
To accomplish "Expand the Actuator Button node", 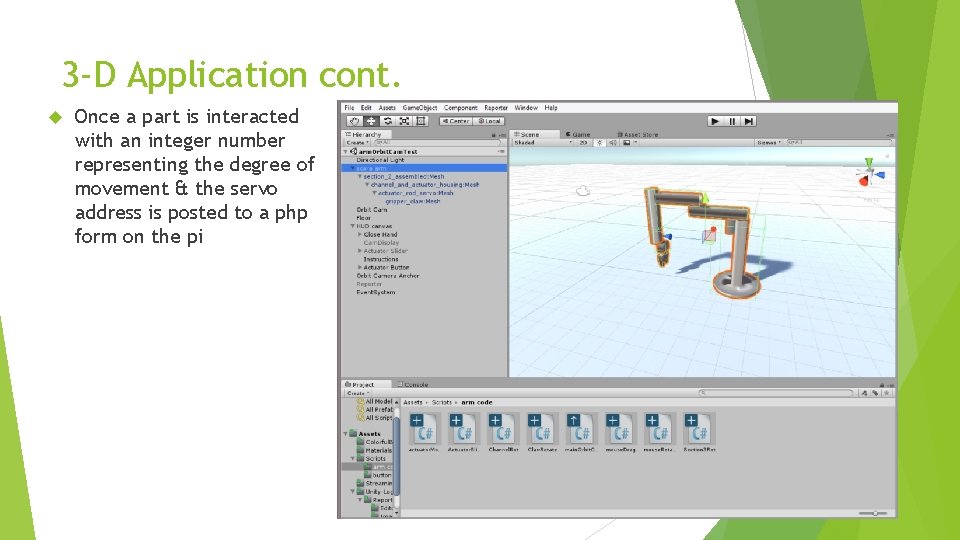I will [x=360, y=267].
